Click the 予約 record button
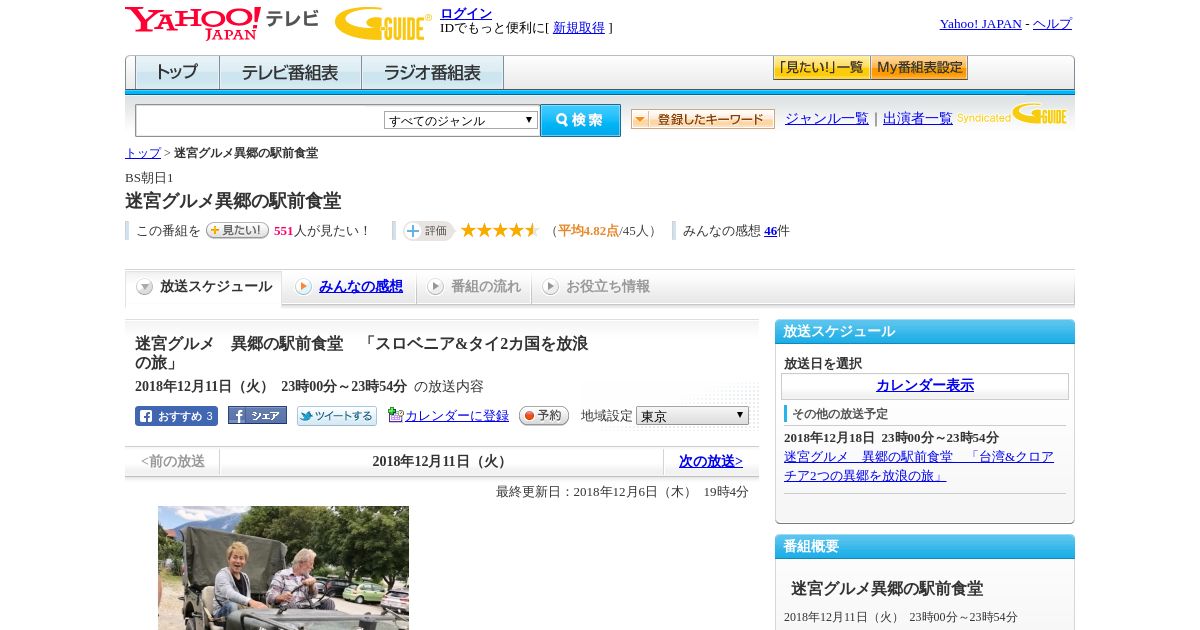 point(544,416)
